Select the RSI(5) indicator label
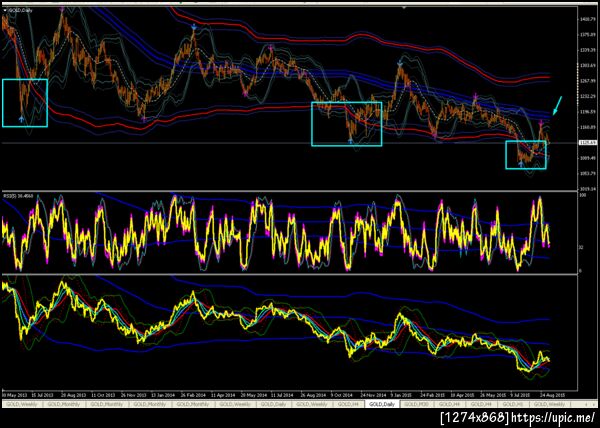This screenshot has width=600, height=428. (x=18, y=196)
